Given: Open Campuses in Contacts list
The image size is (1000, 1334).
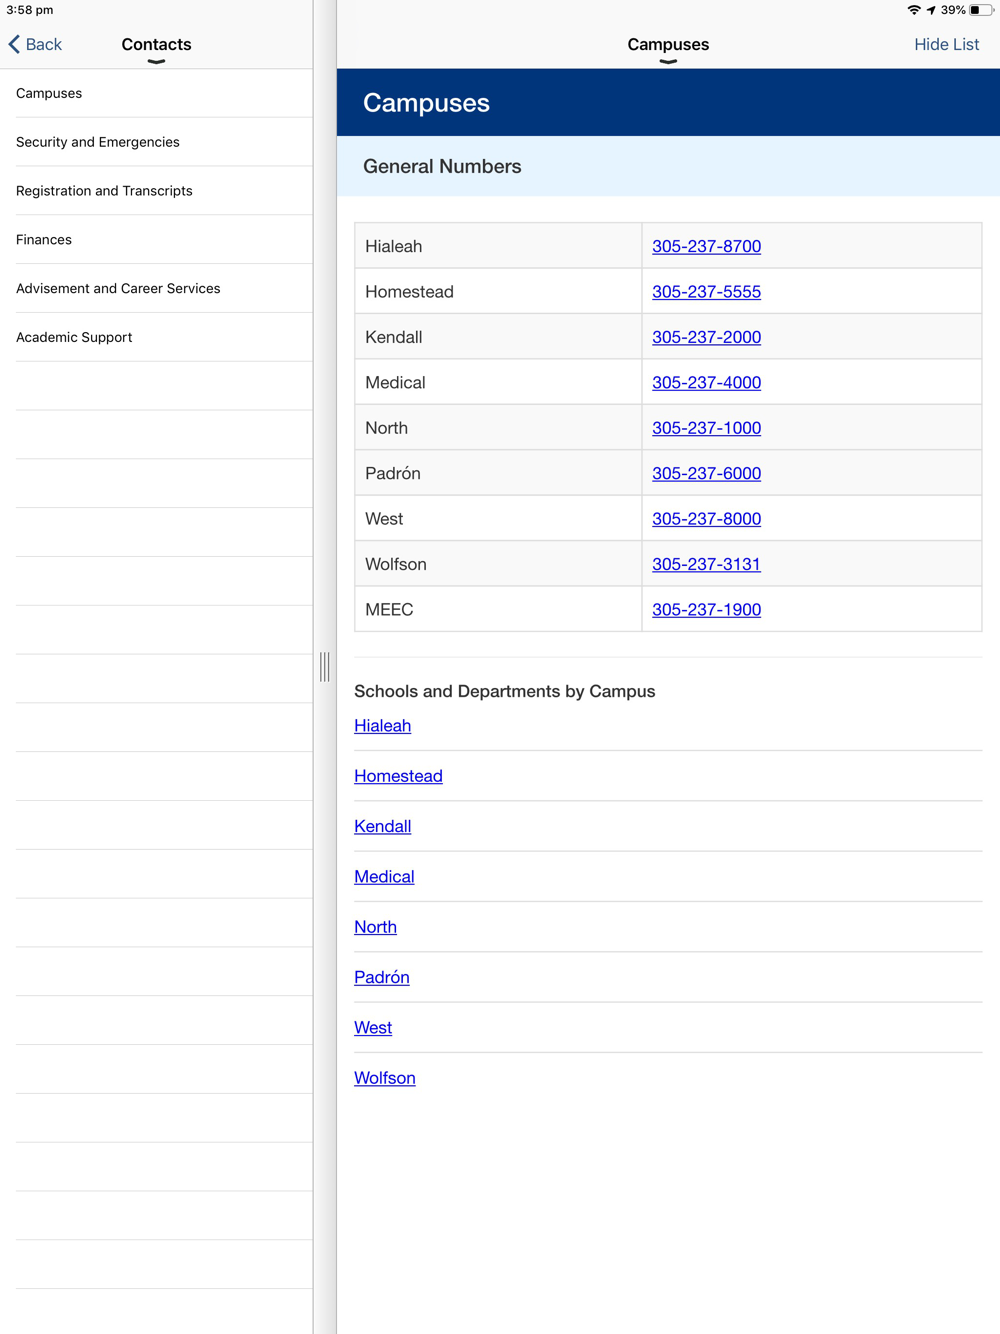Looking at the screenshot, I should 156,93.
